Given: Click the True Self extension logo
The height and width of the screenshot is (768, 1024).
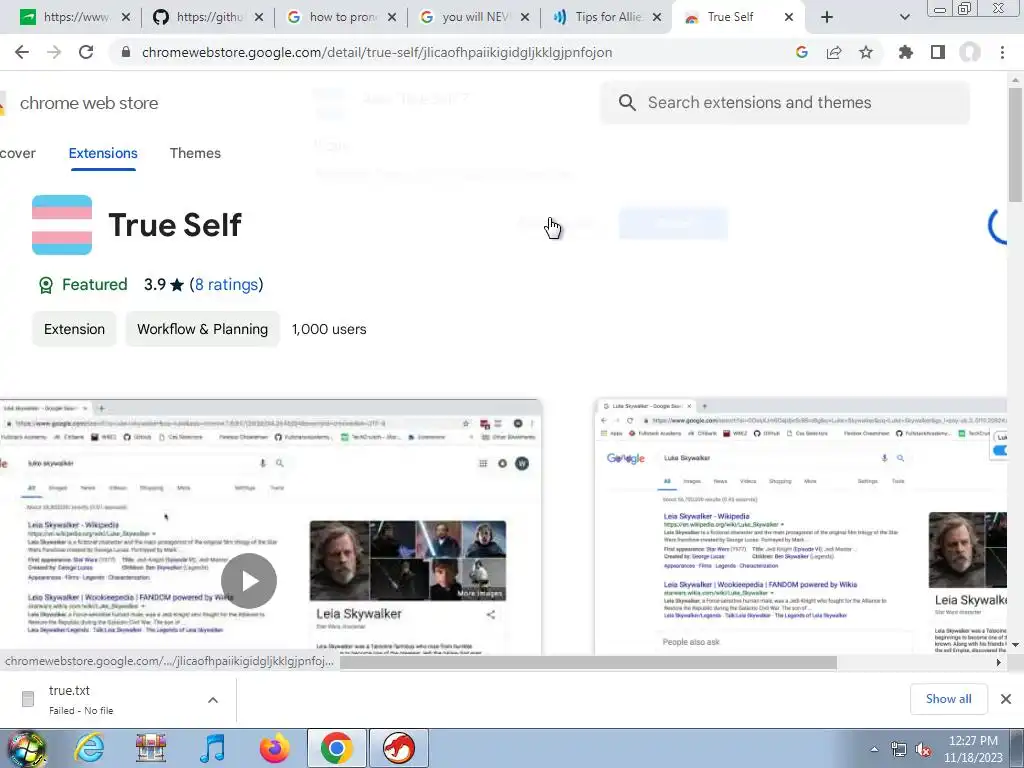Looking at the screenshot, I should pyautogui.click(x=62, y=225).
